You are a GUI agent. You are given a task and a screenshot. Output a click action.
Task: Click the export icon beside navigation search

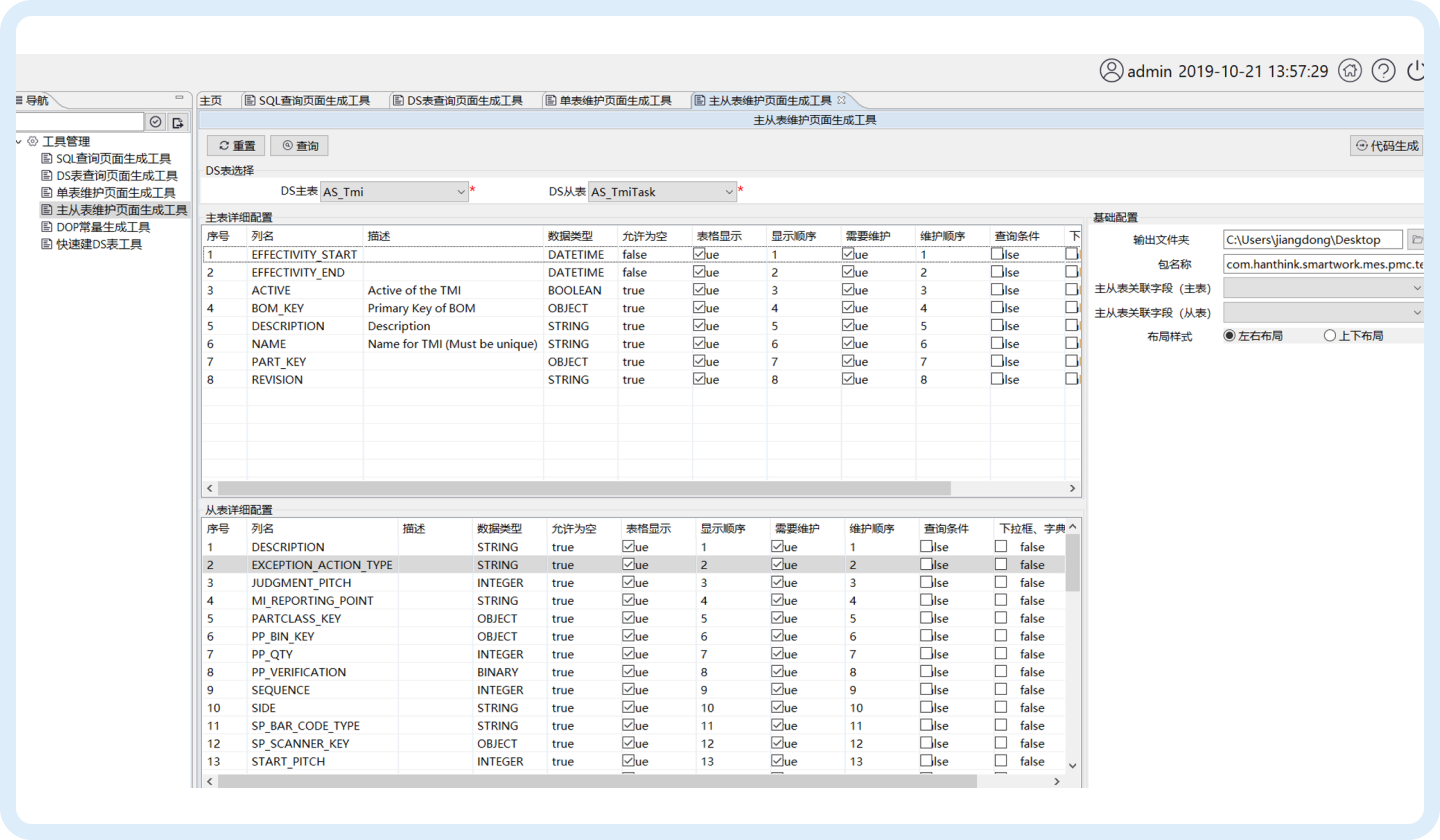[x=178, y=122]
